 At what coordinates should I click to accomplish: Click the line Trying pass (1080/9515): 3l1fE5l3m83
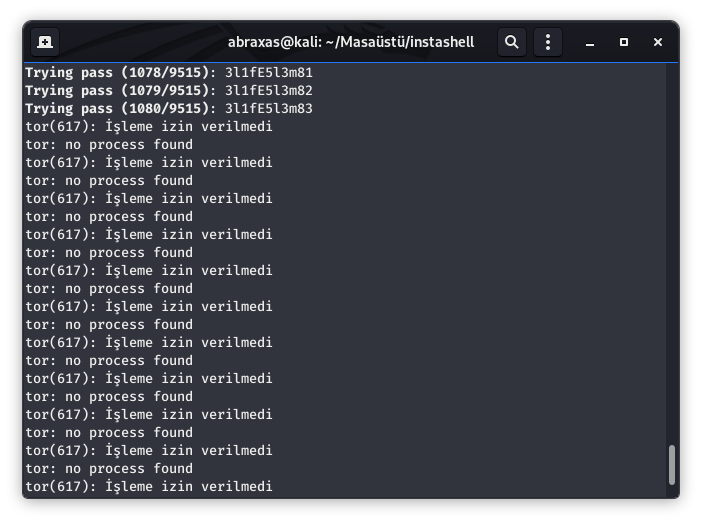[169, 108]
